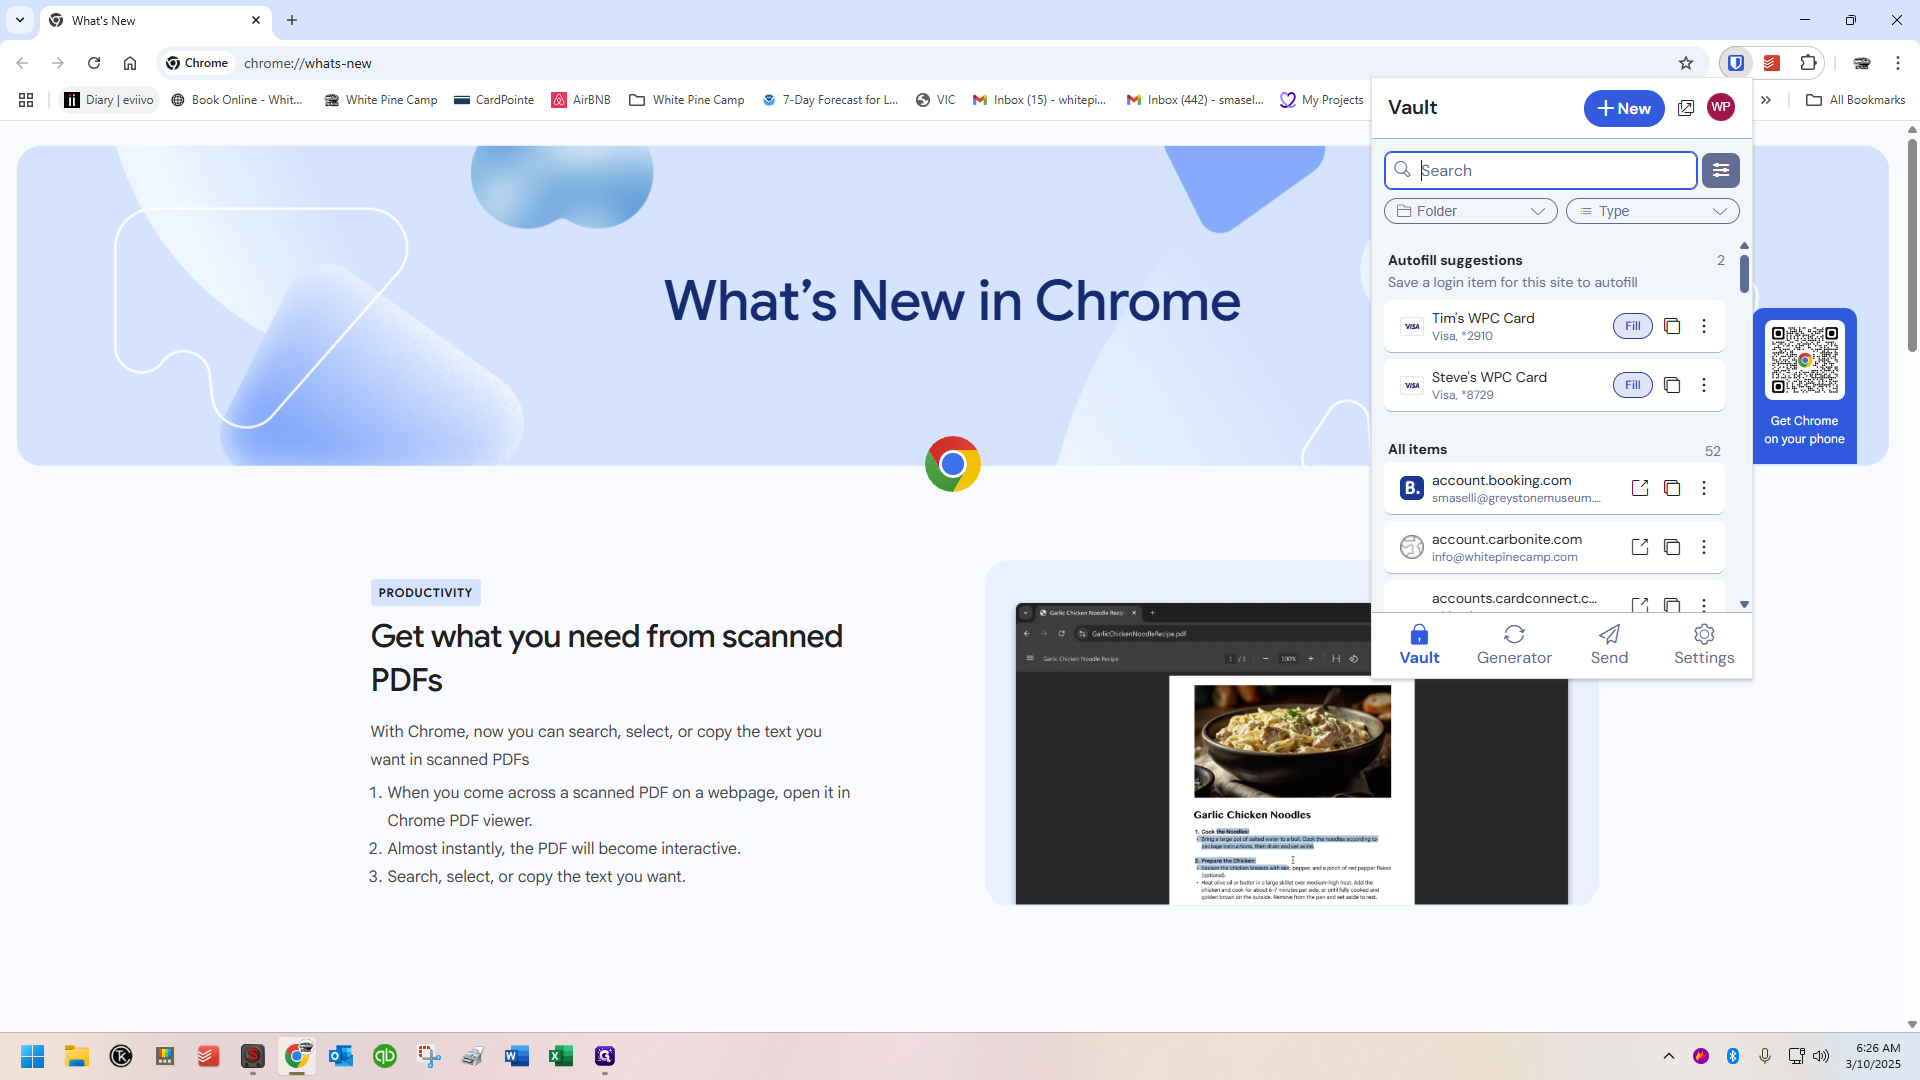
Task: Switch to the Vault tab
Action: tap(1419, 645)
